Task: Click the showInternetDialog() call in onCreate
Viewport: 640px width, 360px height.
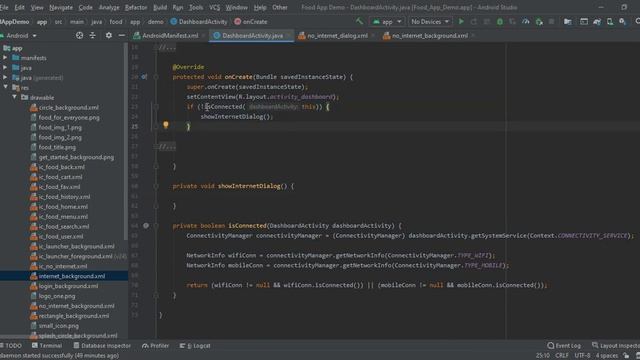Action: [235, 116]
